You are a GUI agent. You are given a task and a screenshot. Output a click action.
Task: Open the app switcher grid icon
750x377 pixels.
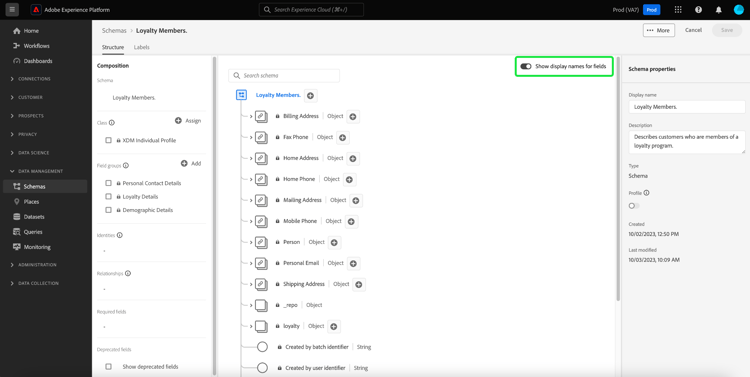(678, 10)
